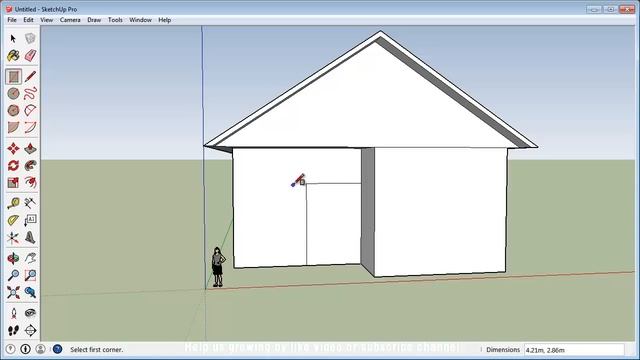Viewport: 640px width, 360px height.
Task: Click the Zoom Extents tool
Action: point(13,292)
